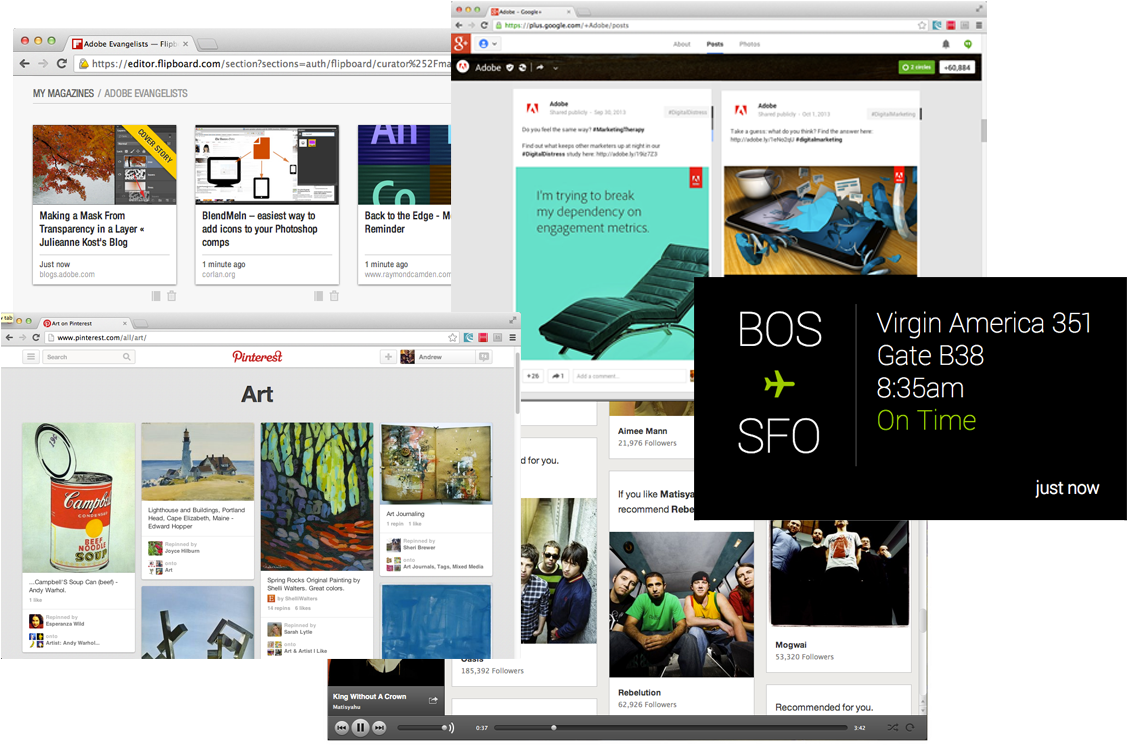Share the King Without A Crown track
Image resolution: width=1127 pixels, height=745 pixels.
[433, 700]
